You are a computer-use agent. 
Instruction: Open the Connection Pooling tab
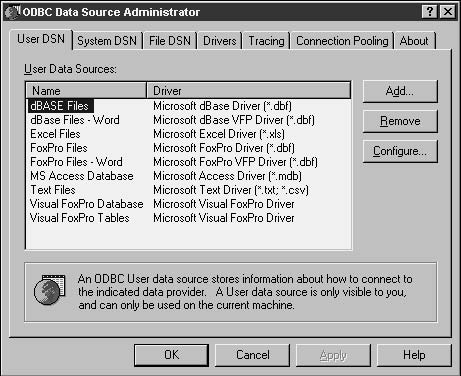pyautogui.click(x=342, y=41)
